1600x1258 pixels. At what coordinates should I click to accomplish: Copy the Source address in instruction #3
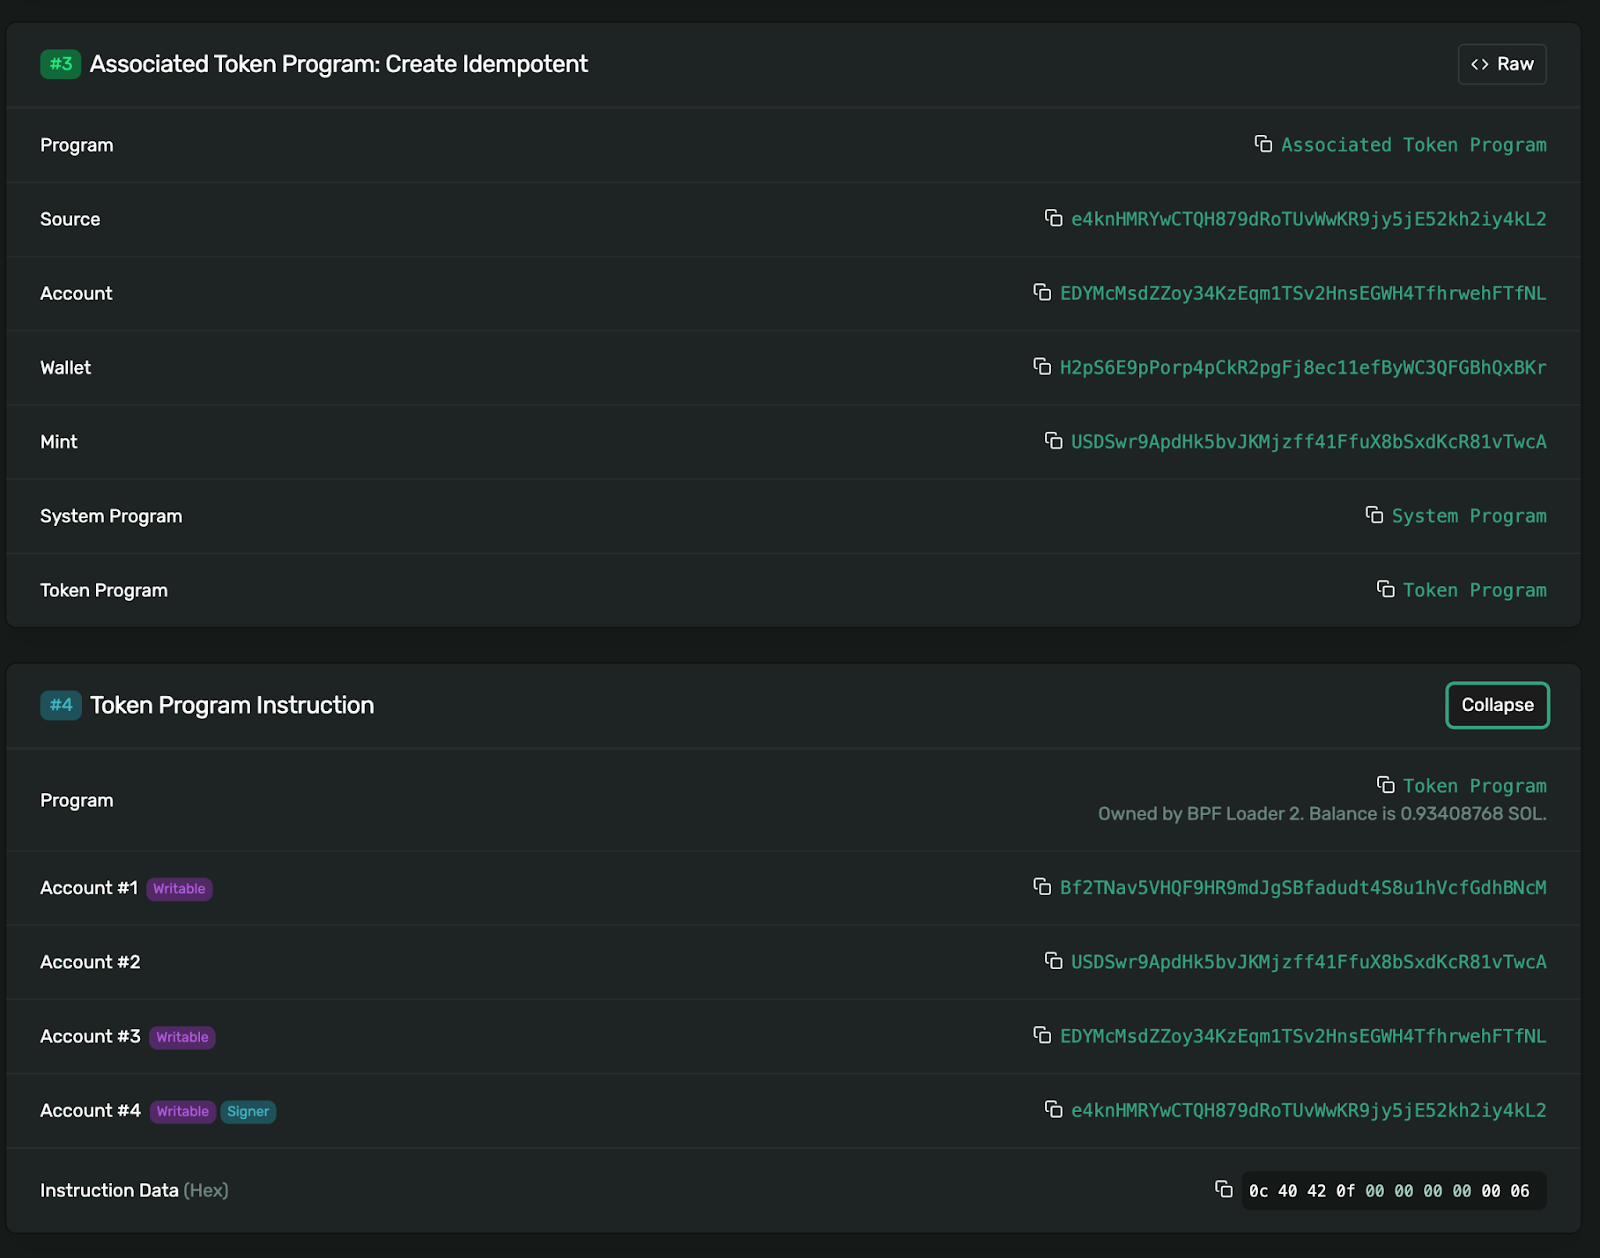1053,218
